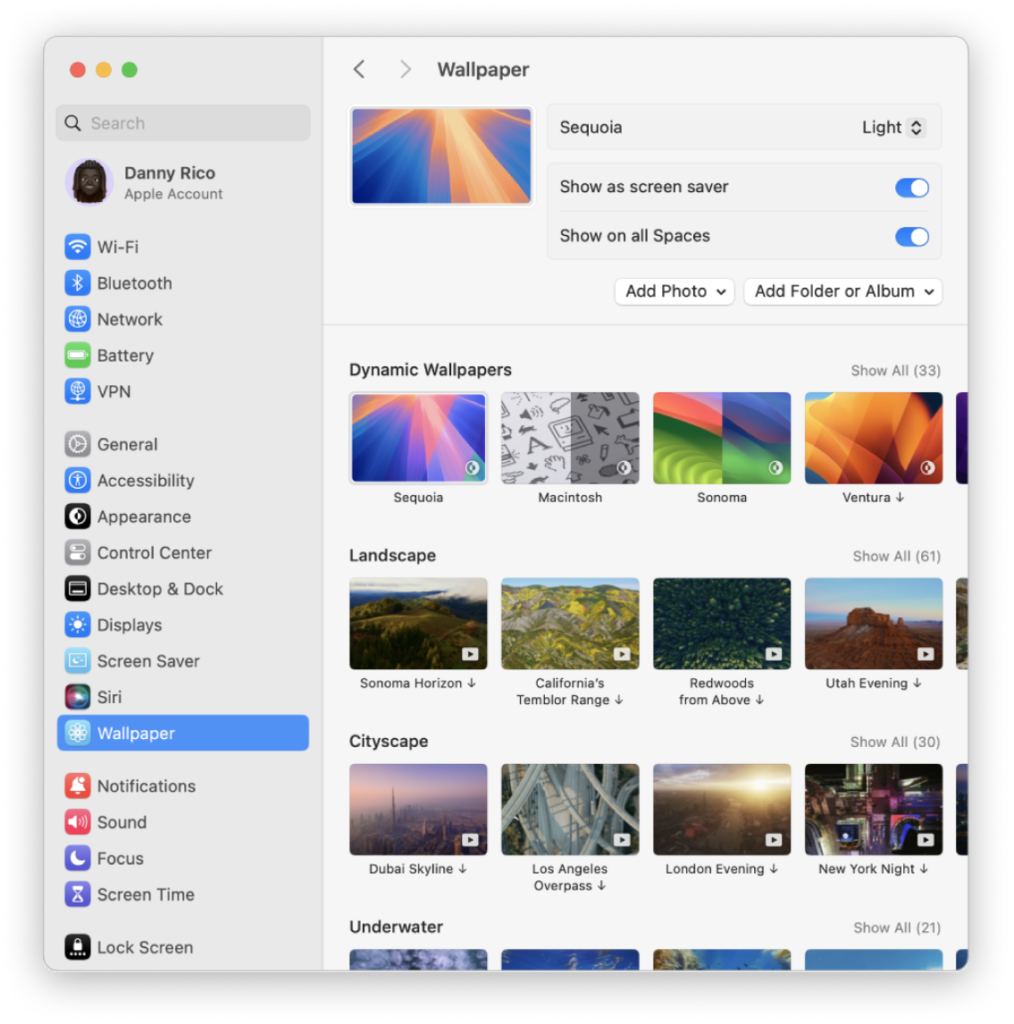Show all 30 Cityscape wallpapers
Image resolution: width=1014 pixels, height=1024 pixels.
[x=895, y=742]
